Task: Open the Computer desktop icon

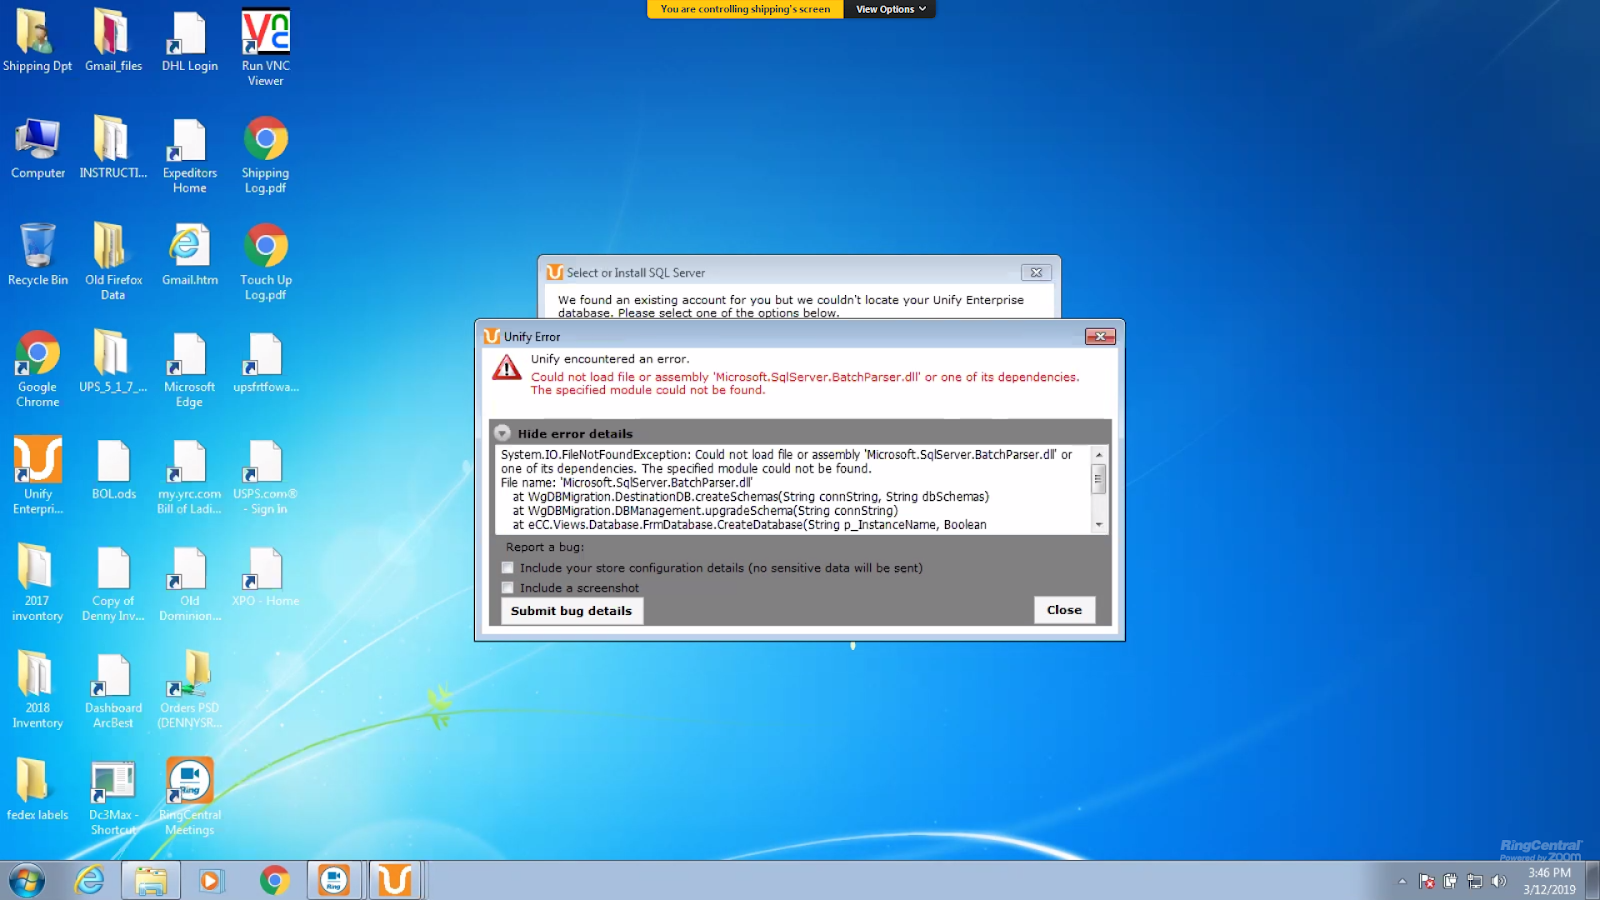Action: pyautogui.click(x=37, y=147)
